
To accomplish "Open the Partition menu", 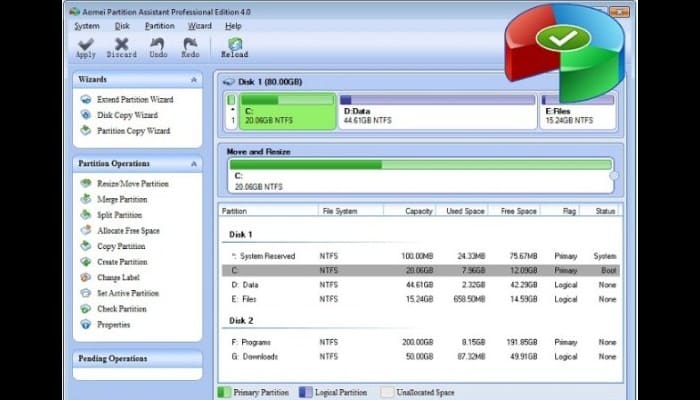I will (x=159, y=26).
